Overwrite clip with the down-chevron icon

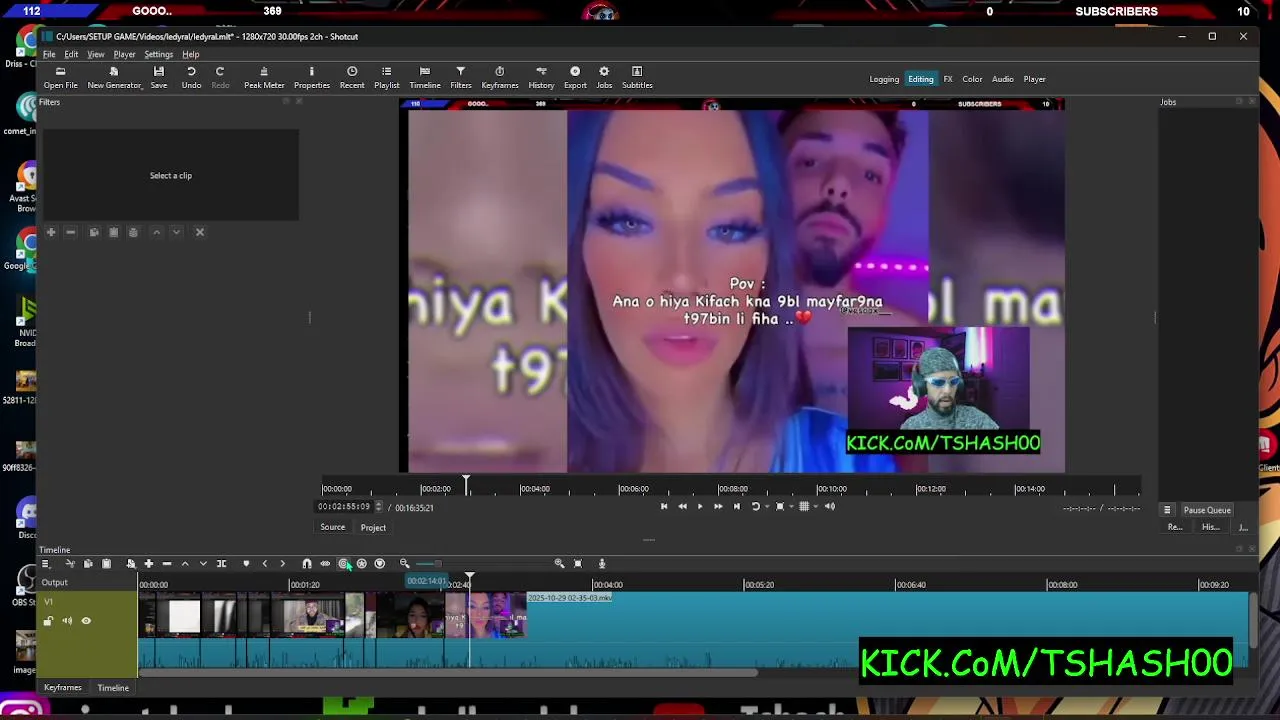(203, 564)
